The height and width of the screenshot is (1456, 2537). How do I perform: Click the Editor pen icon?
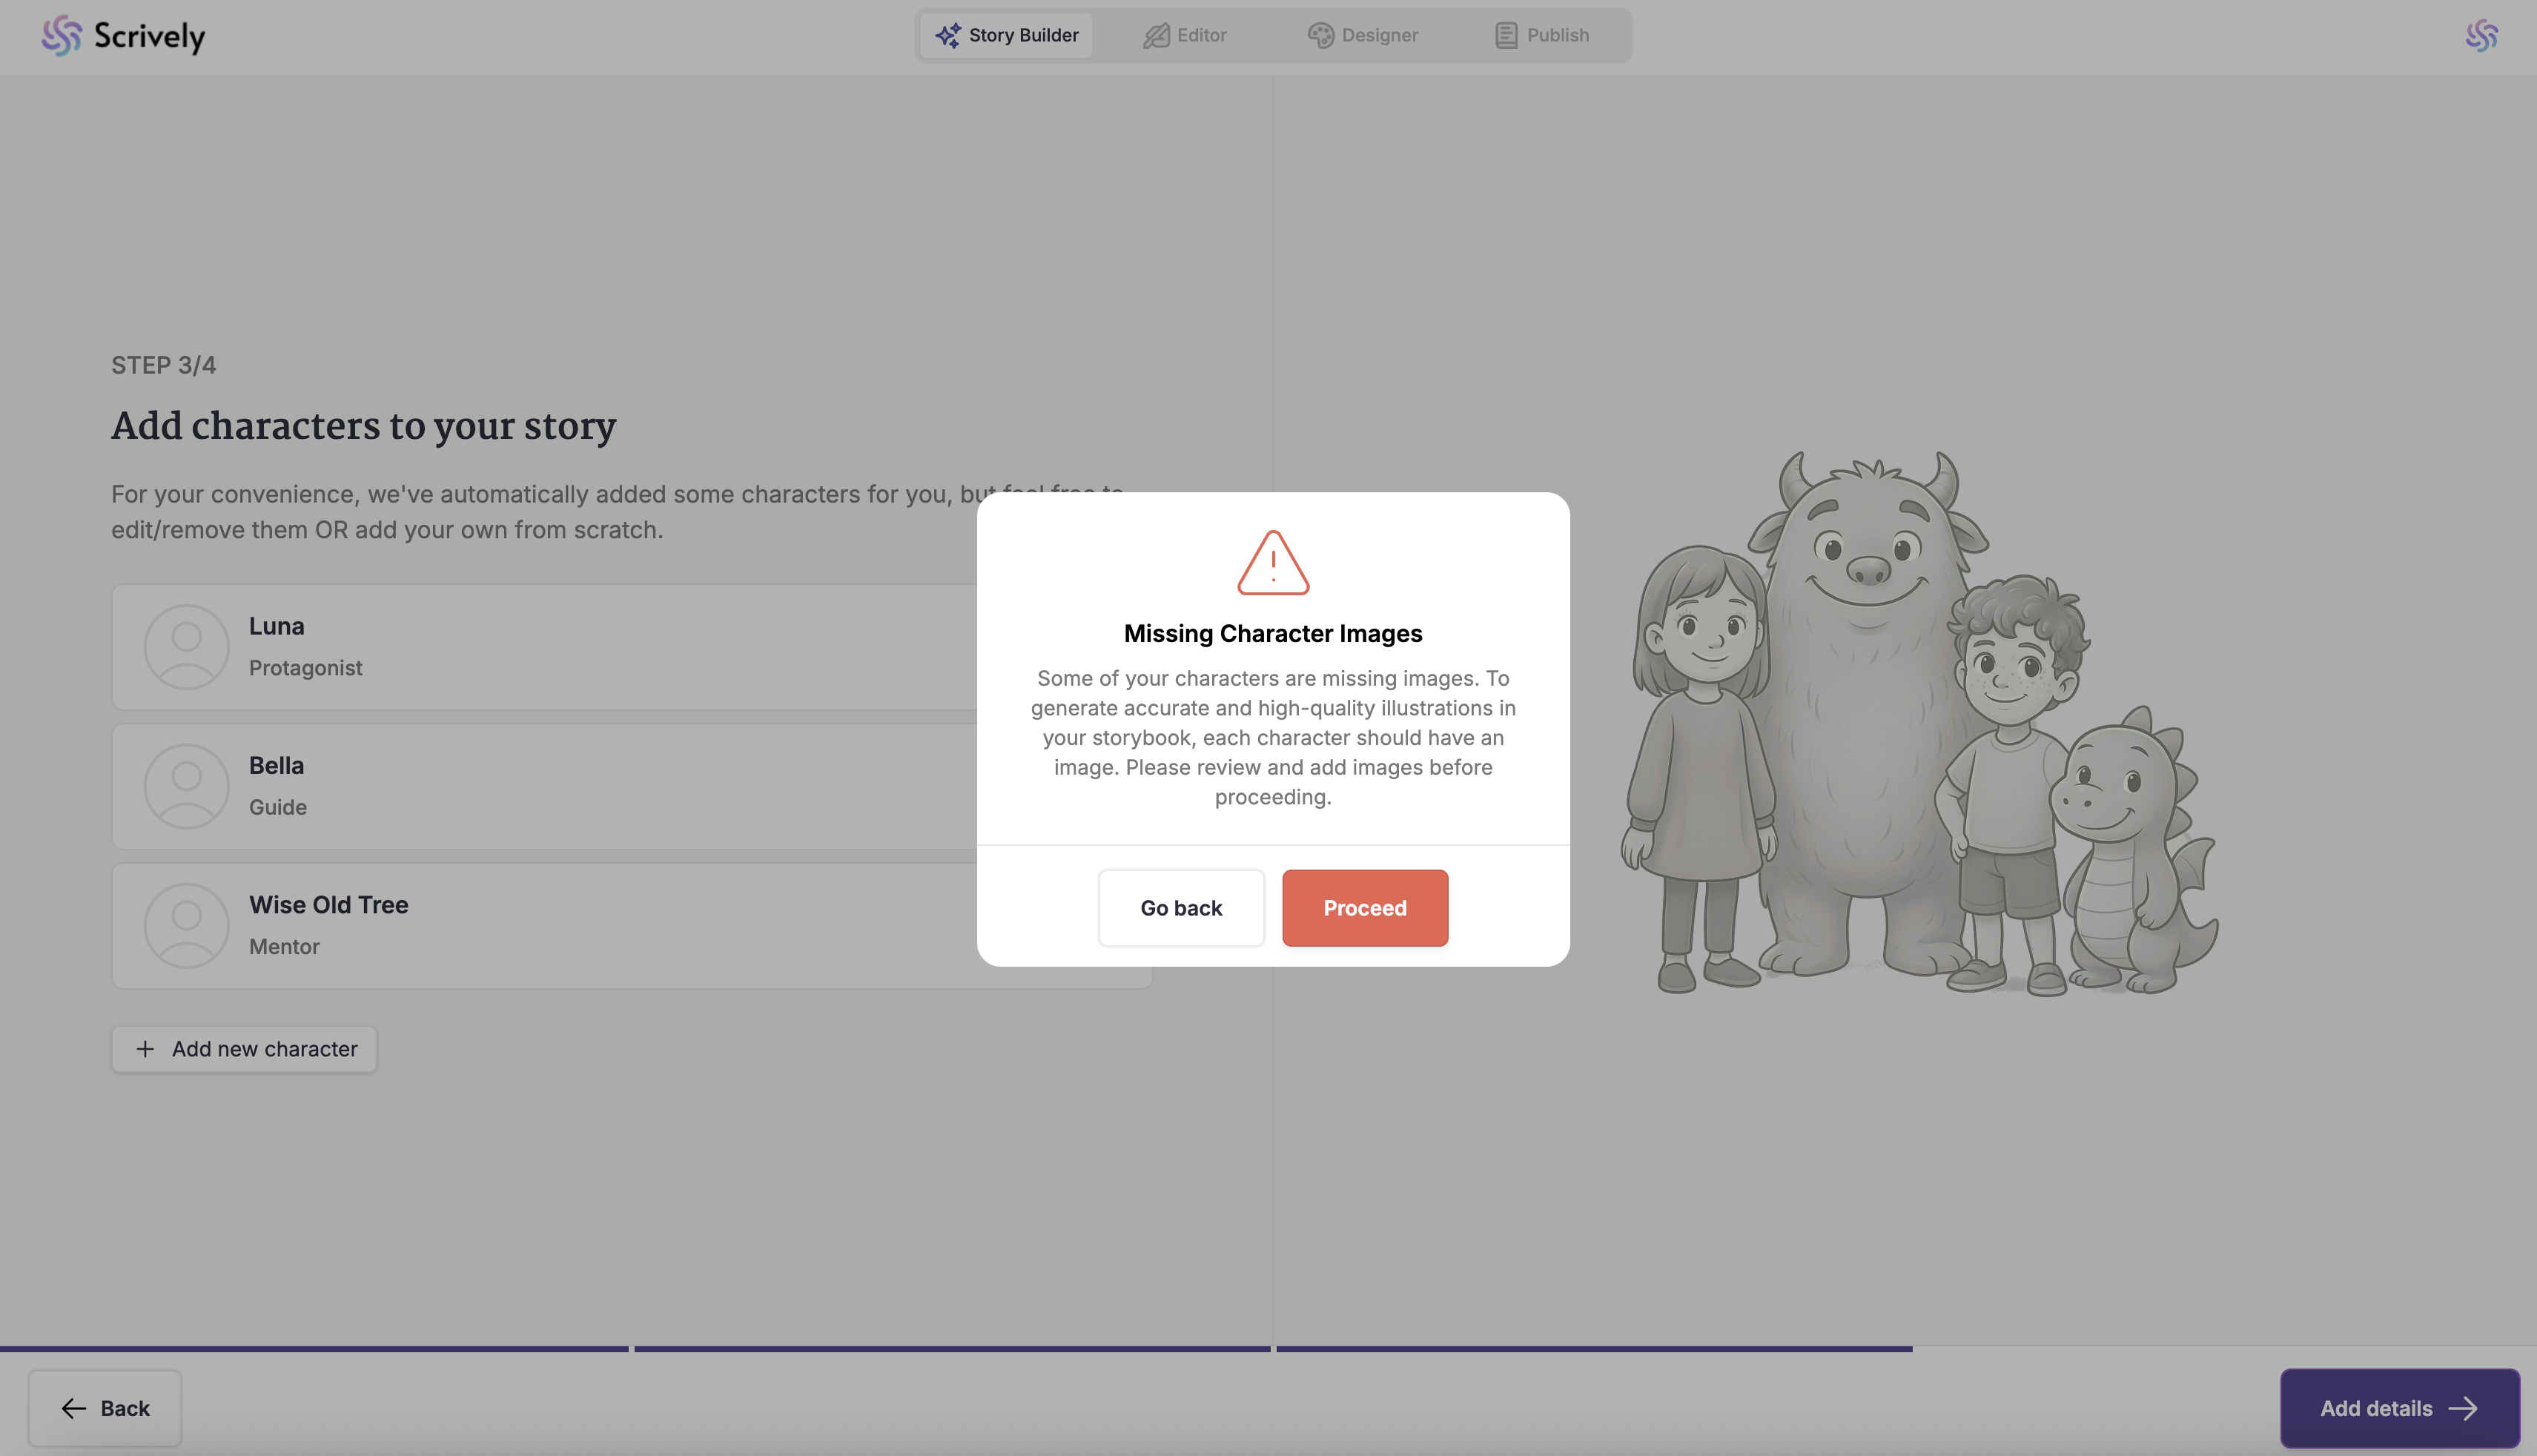(1156, 36)
